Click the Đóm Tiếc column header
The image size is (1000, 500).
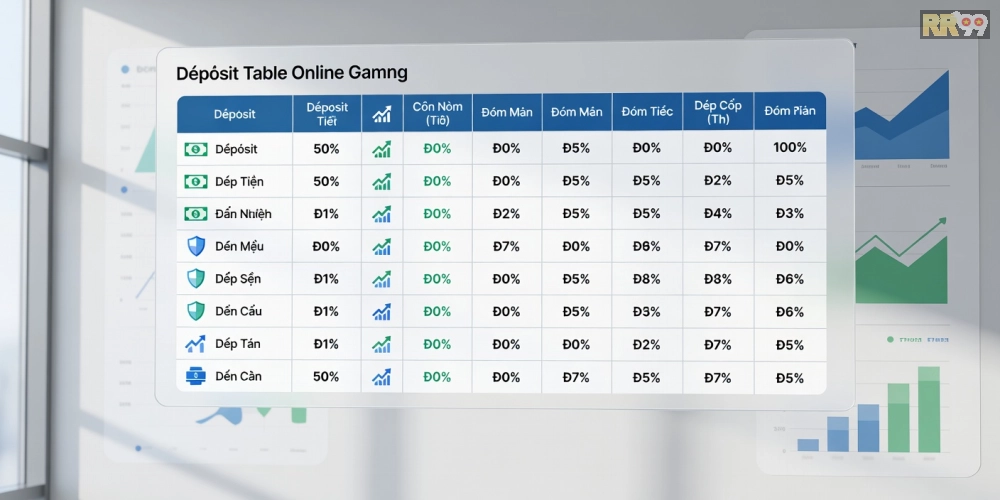[x=647, y=112]
